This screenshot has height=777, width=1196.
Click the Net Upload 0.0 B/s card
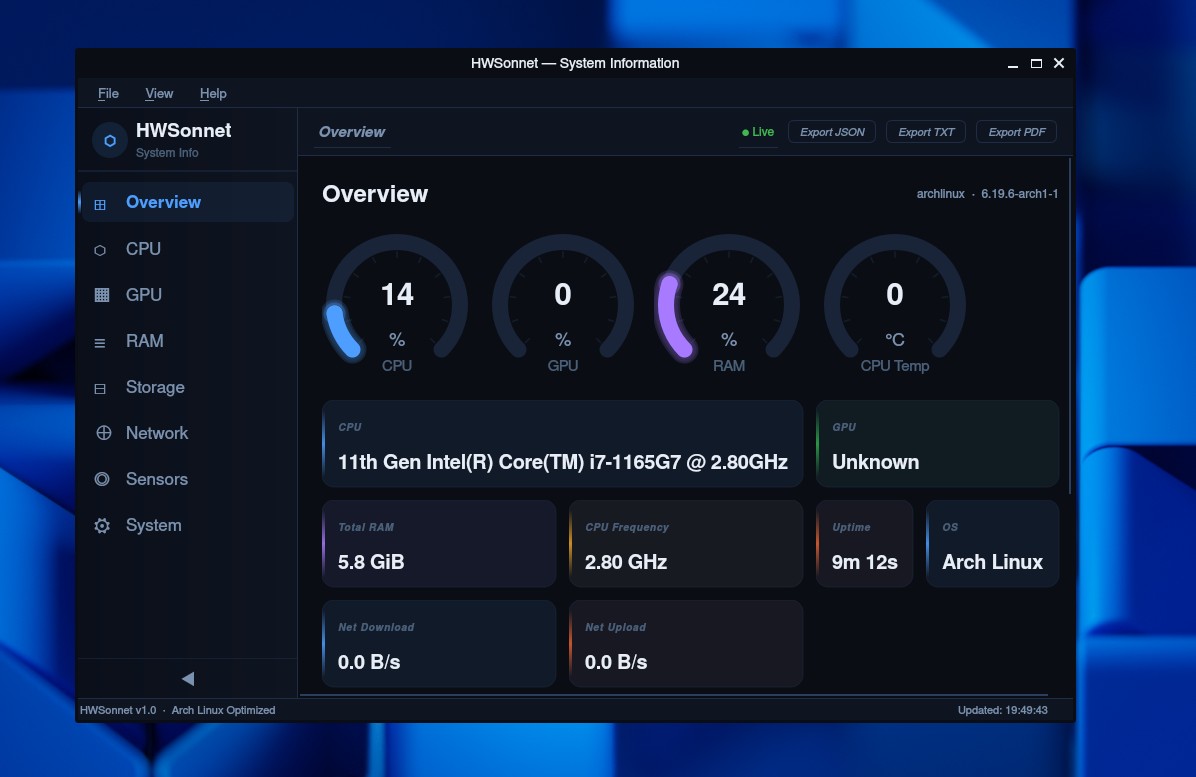tap(686, 644)
